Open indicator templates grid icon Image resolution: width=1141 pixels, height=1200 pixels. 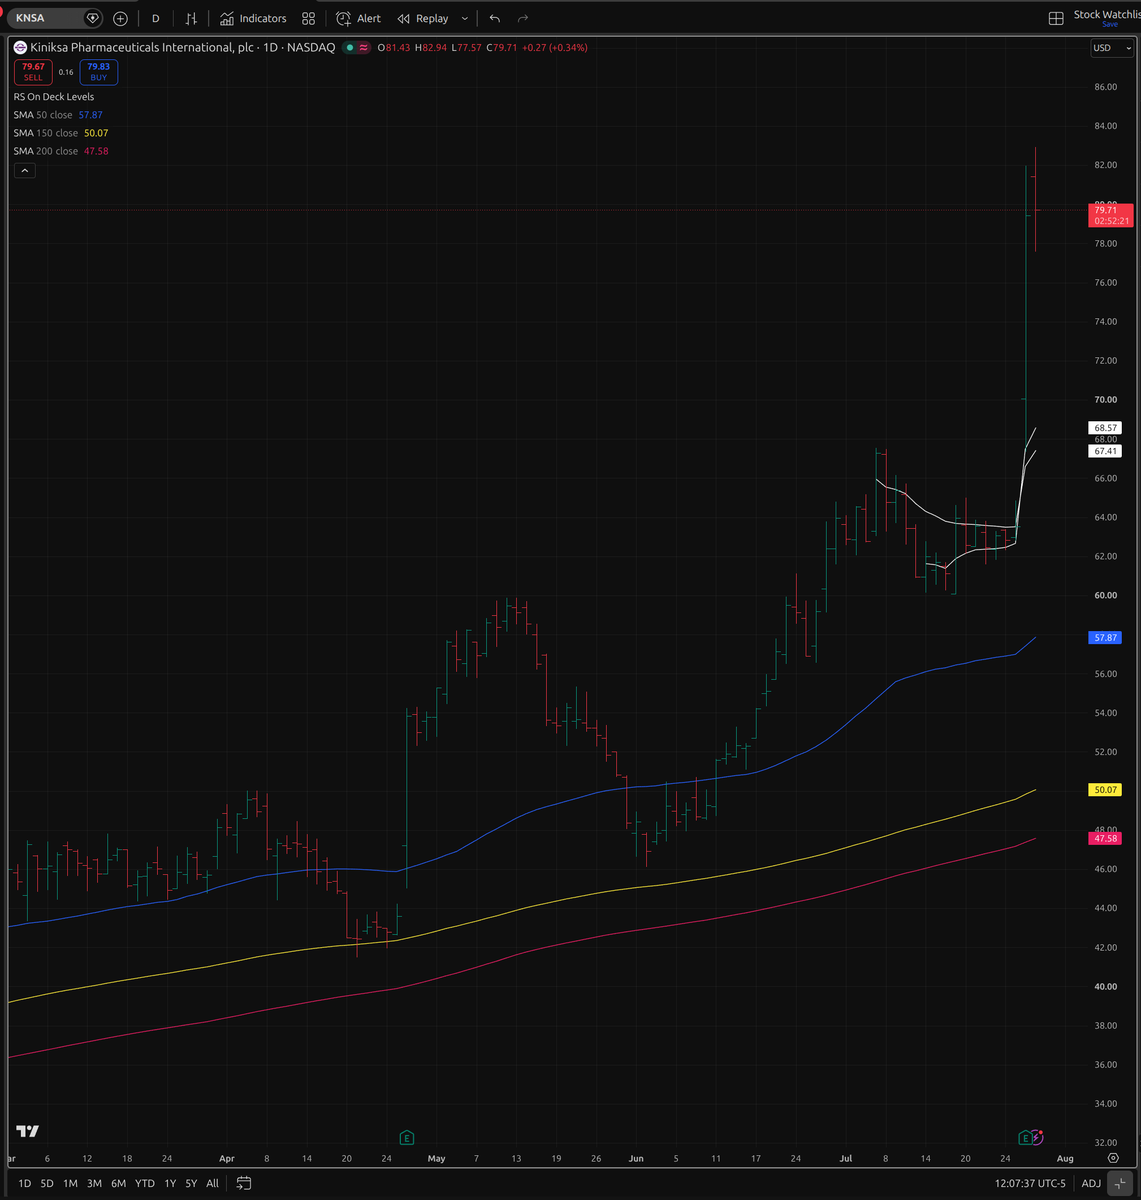click(308, 18)
